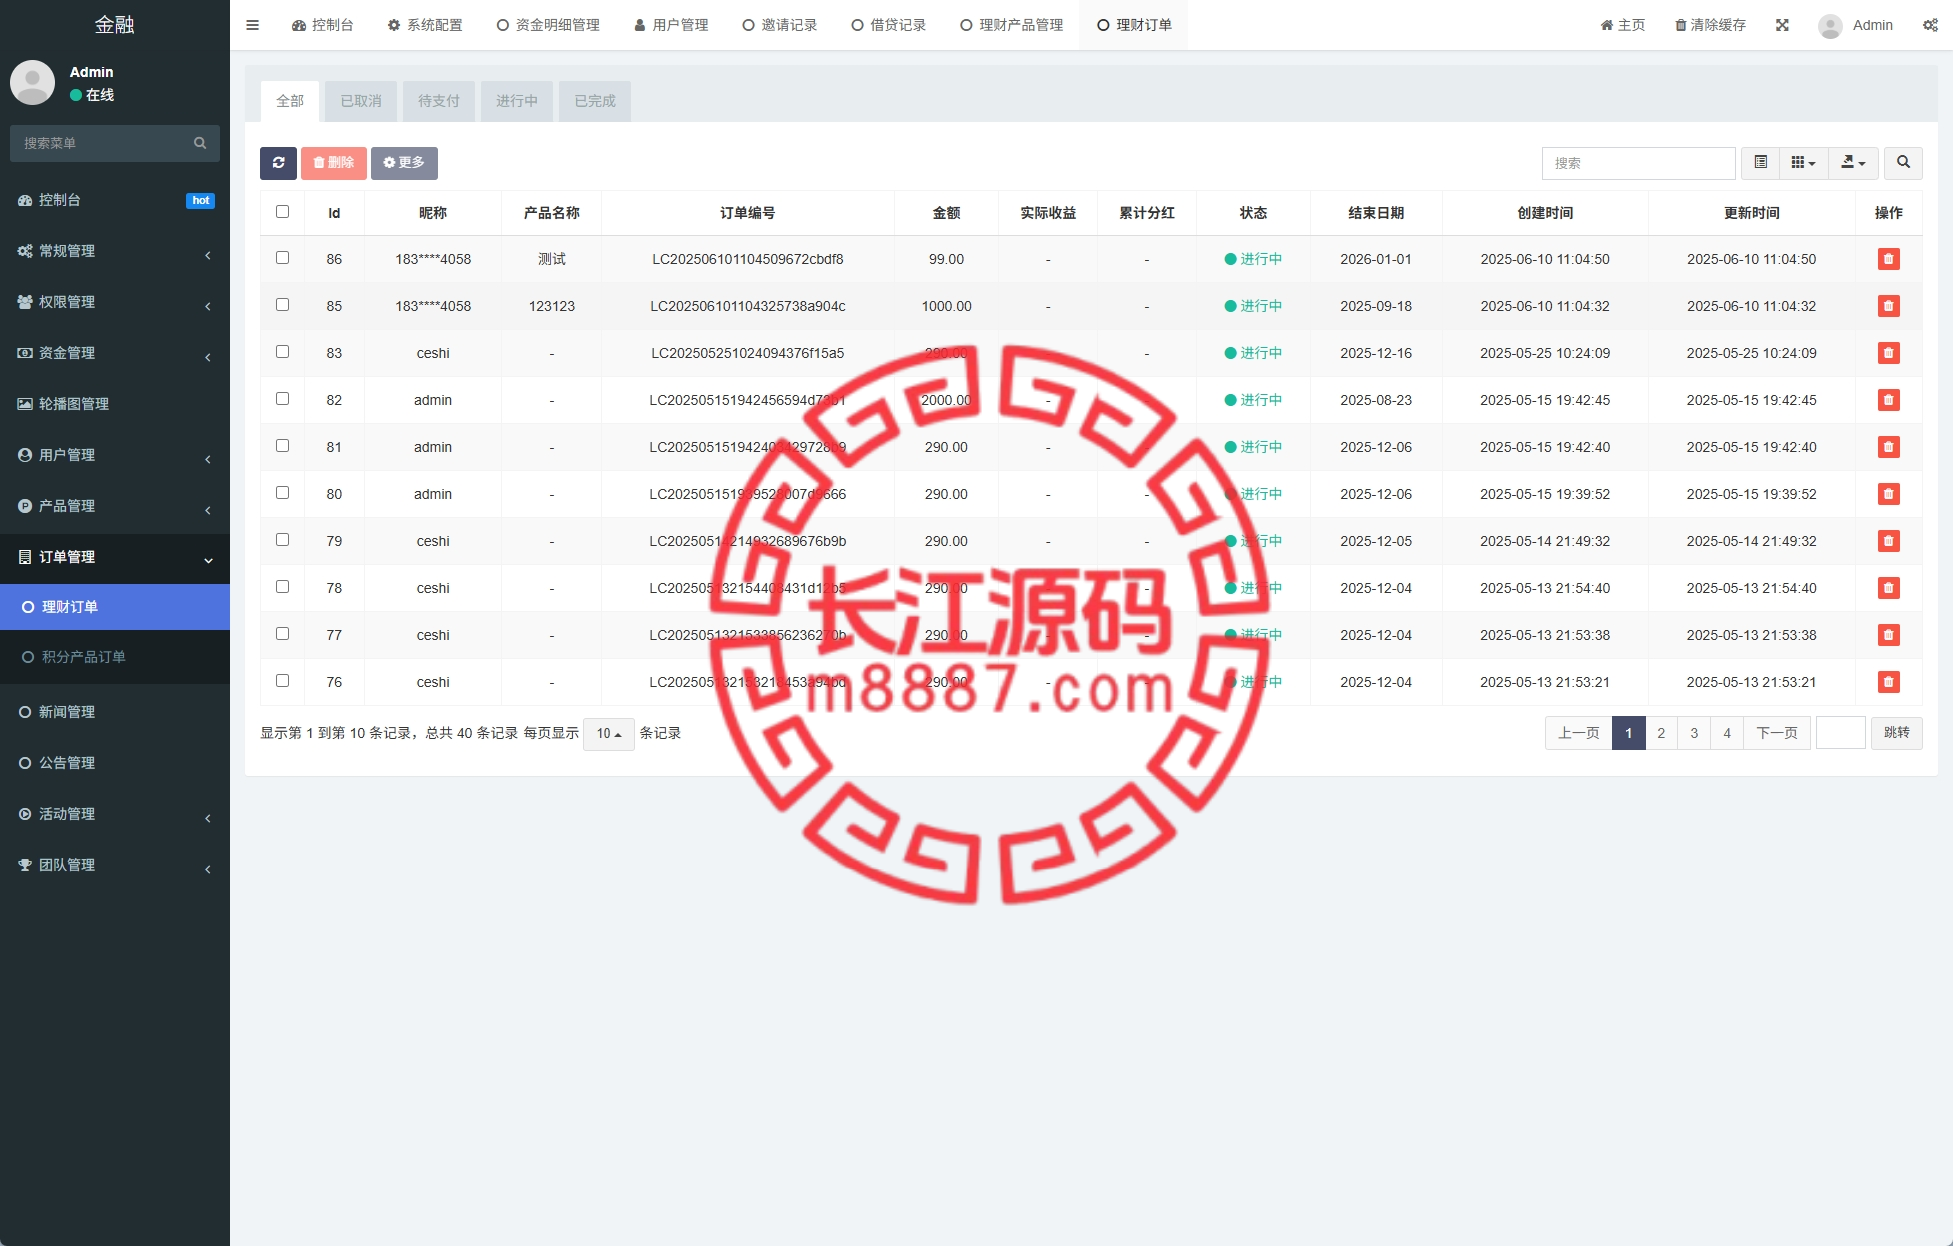Click the 更多 button
The width and height of the screenshot is (1953, 1246).
tap(404, 163)
